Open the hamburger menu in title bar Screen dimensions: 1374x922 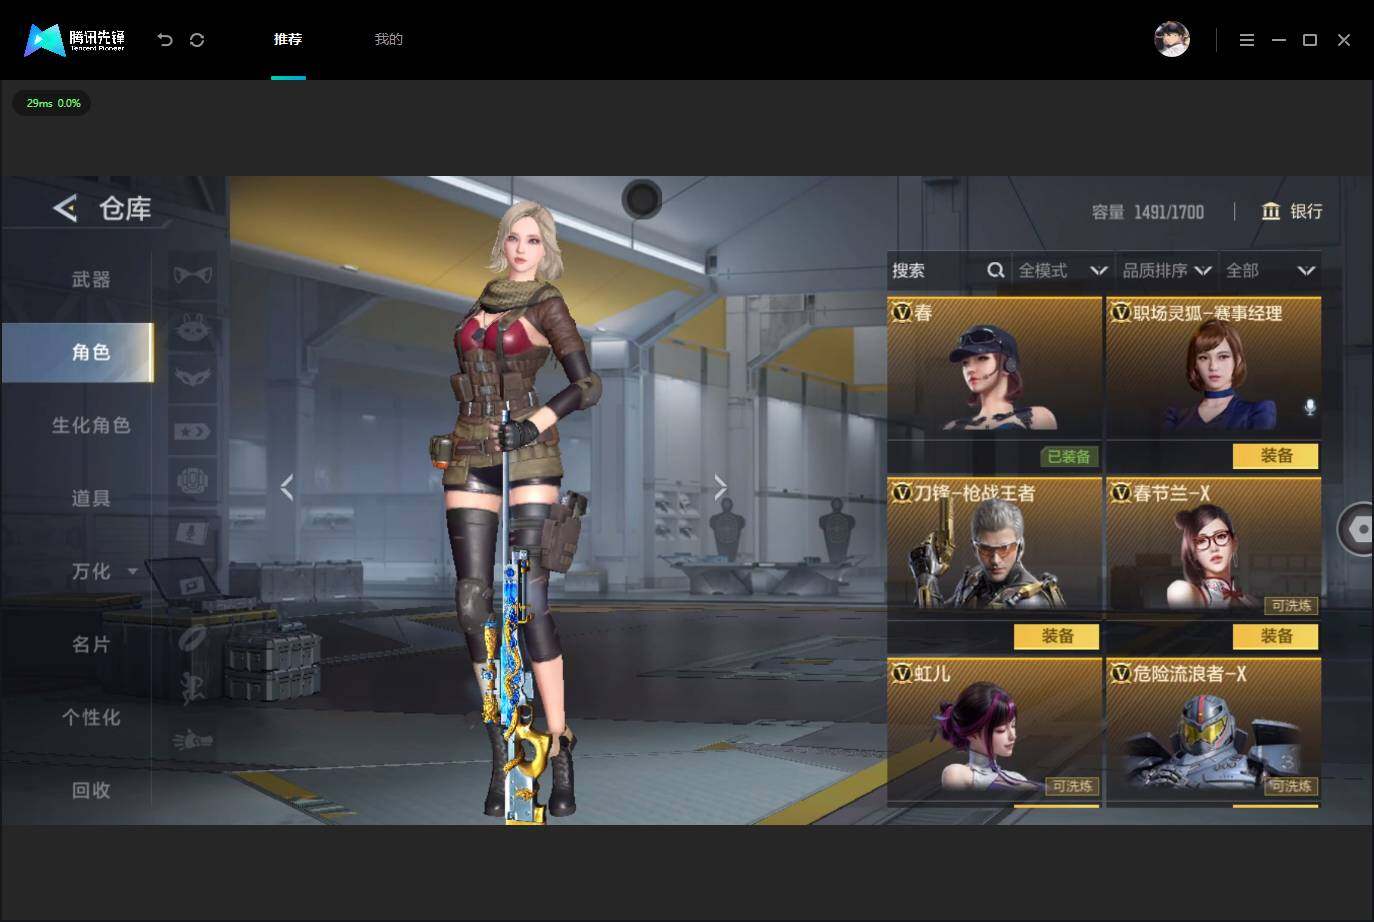[1247, 40]
